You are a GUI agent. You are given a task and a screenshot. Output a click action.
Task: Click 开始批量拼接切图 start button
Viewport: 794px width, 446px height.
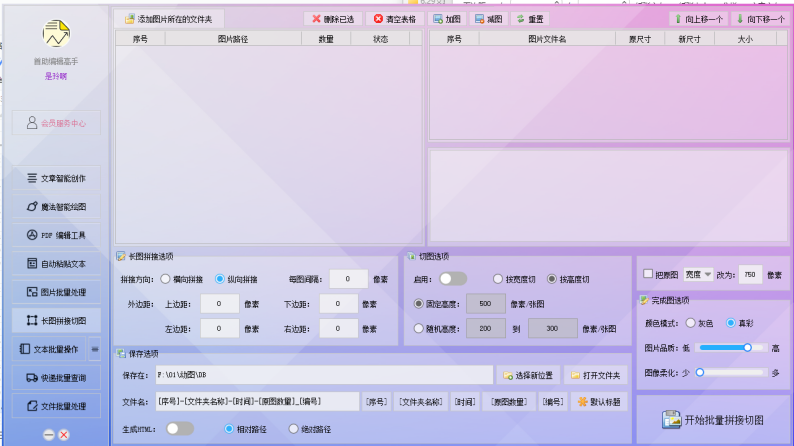click(x=712, y=420)
